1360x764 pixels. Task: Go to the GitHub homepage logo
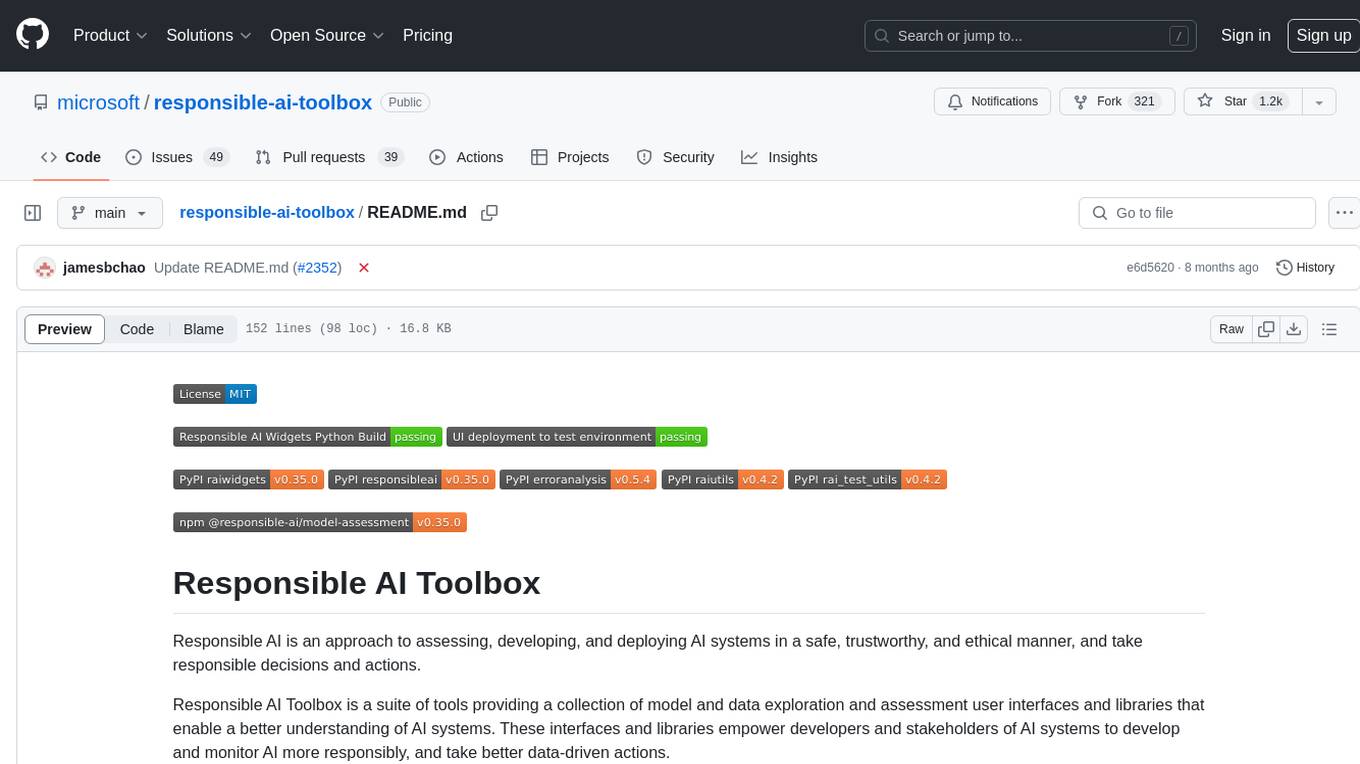pyautogui.click(x=33, y=35)
